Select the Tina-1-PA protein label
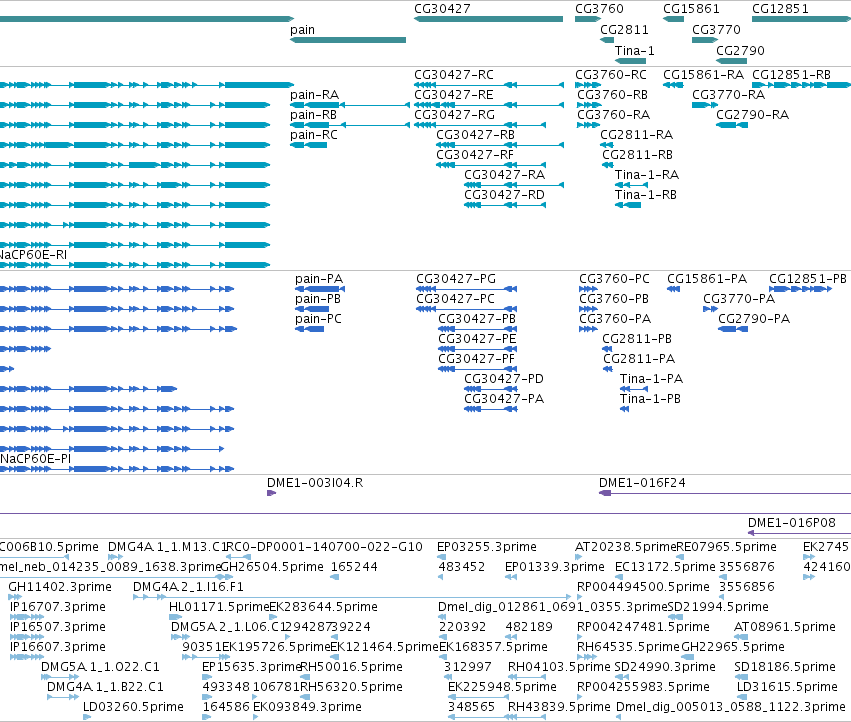Image resolution: width=851 pixels, height=722 pixels. [651, 379]
